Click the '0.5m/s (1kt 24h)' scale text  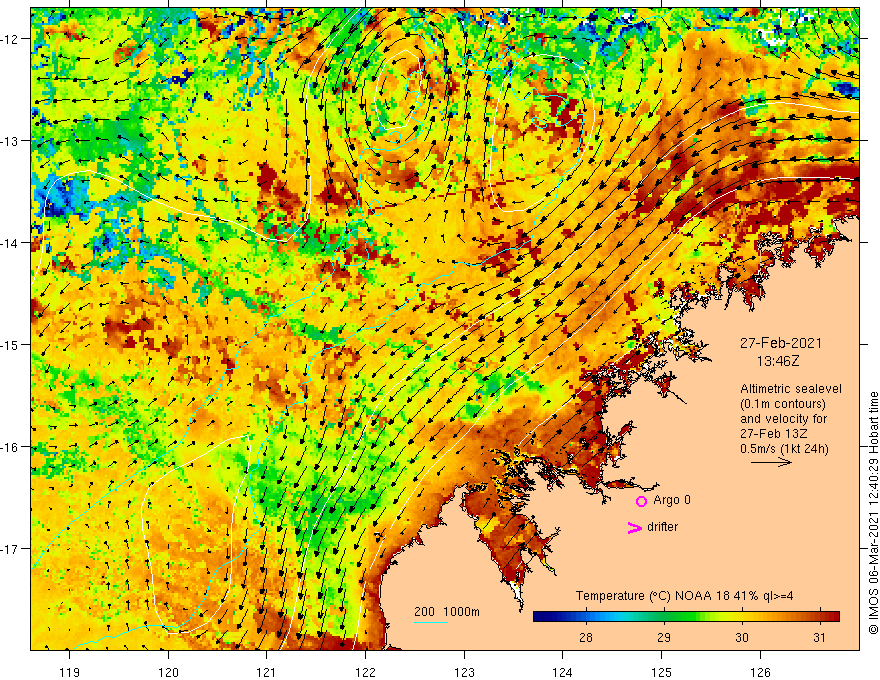(x=784, y=449)
